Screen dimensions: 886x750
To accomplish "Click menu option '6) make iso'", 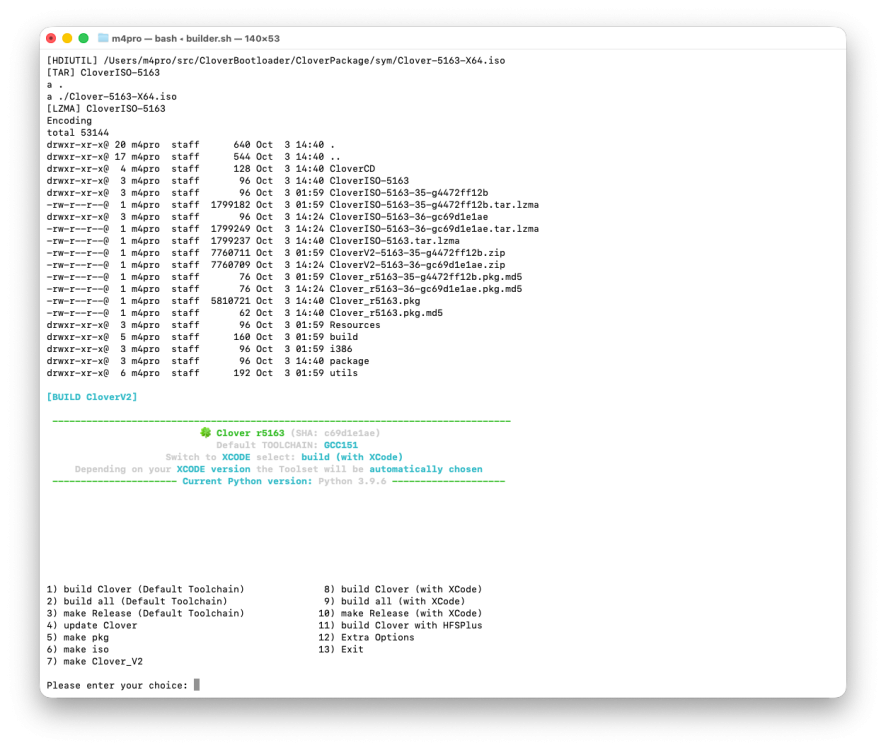I will (x=77, y=649).
